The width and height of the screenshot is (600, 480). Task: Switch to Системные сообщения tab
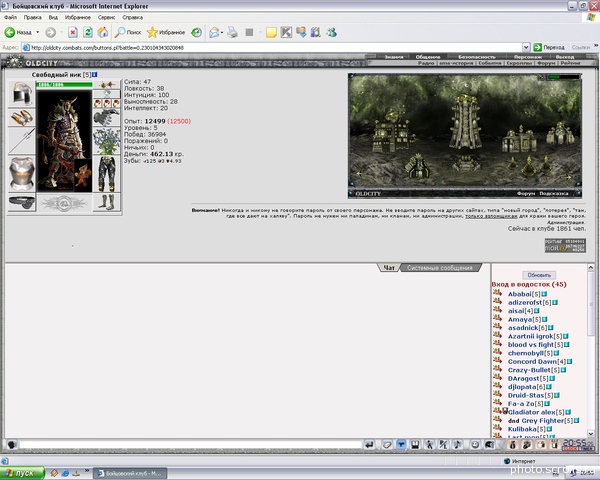[440, 268]
